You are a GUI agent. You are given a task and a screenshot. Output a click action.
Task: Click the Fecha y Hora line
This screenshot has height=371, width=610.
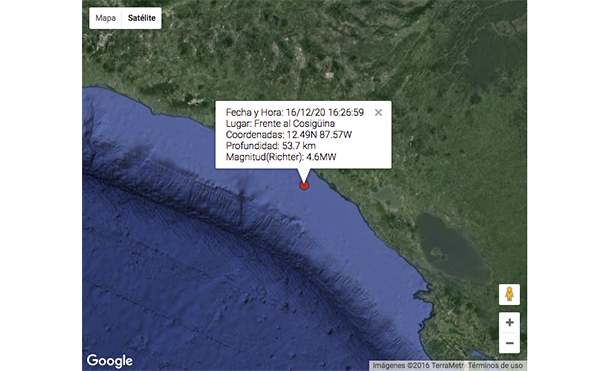pos(294,112)
